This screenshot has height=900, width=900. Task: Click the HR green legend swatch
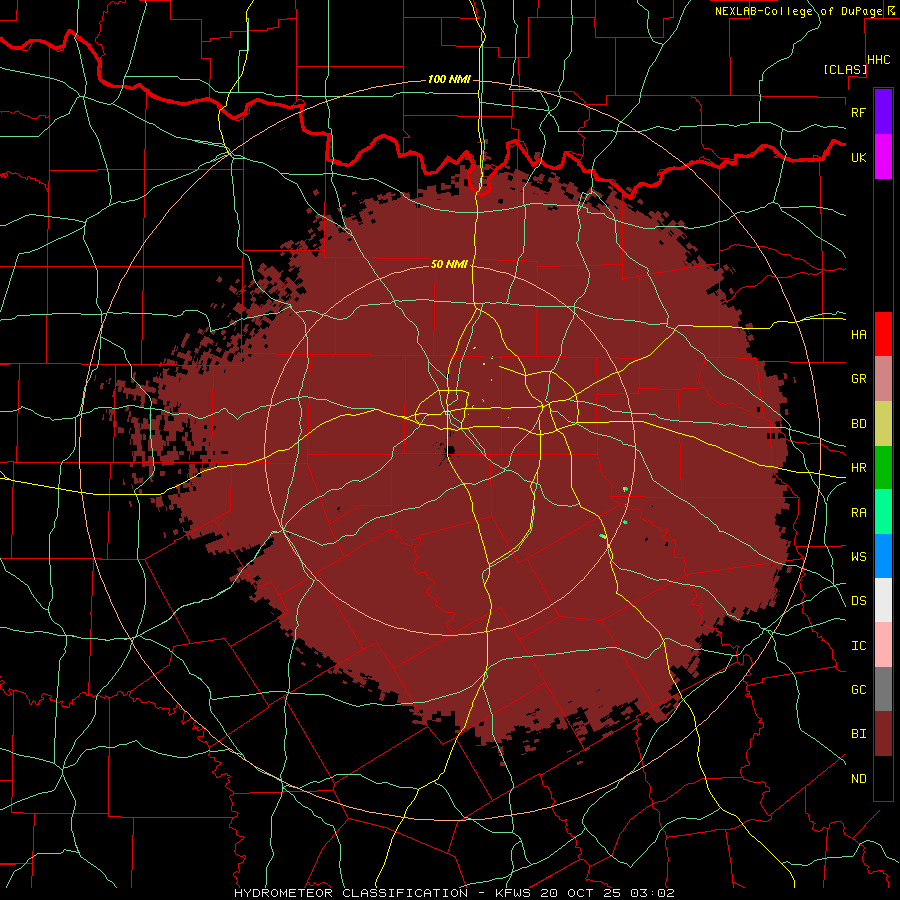(883, 467)
